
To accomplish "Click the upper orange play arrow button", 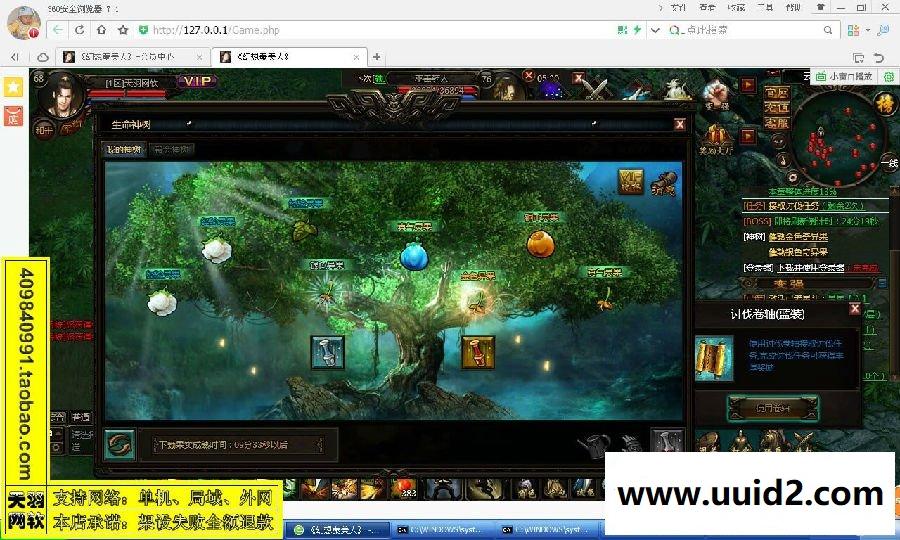I will pyautogui.click(x=747, y=85).
